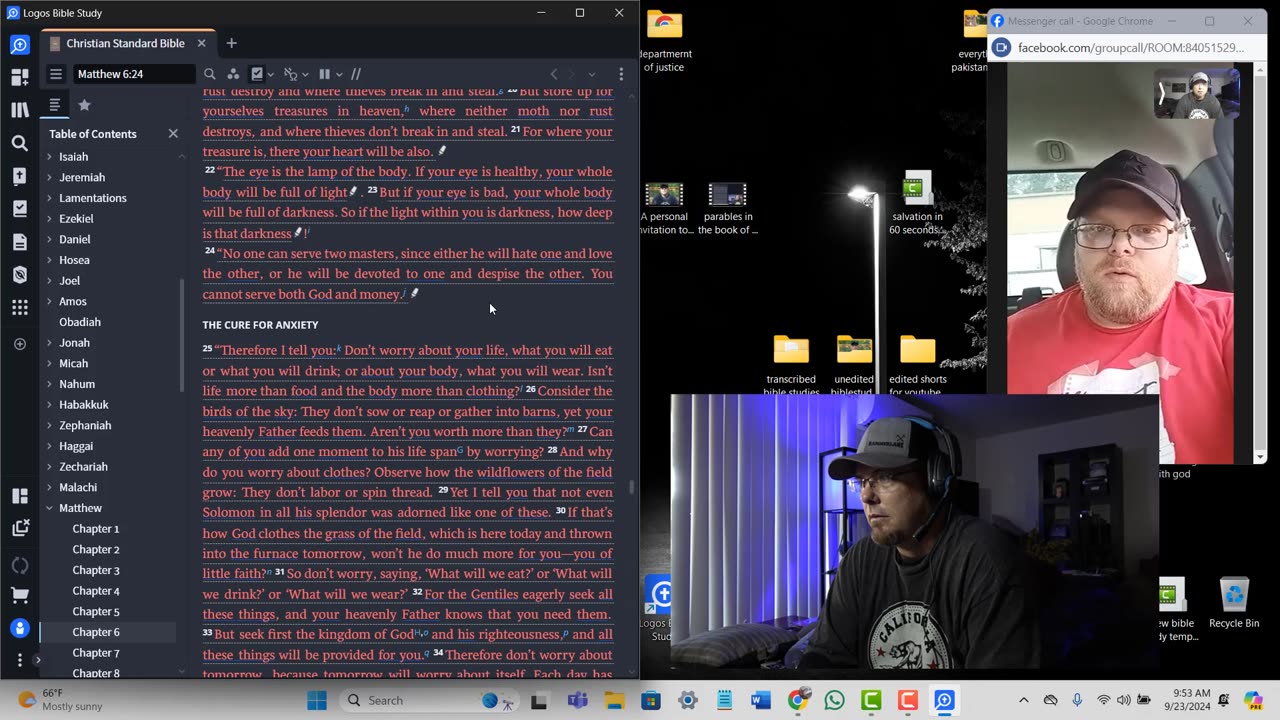Open Word from the taskbar
Screen dimensions: 1280x720
tap(760, 700)
